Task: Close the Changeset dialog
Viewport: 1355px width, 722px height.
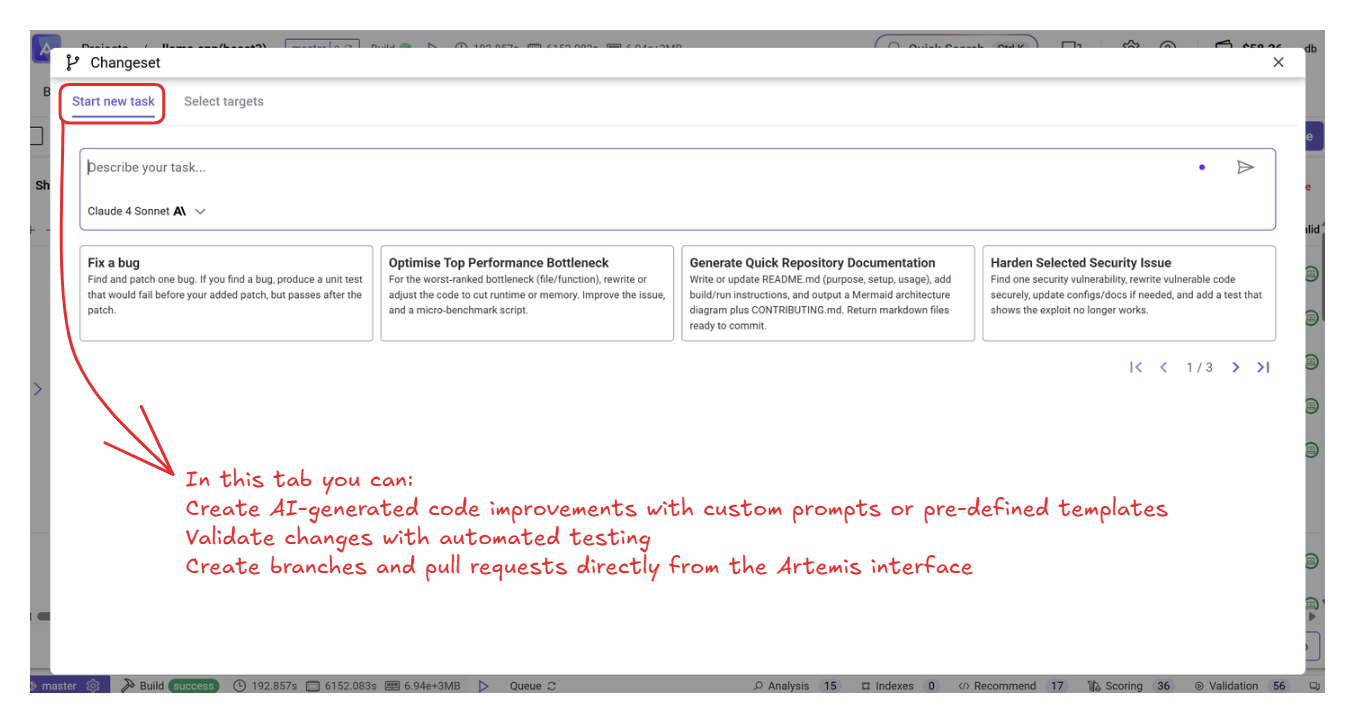Action: click(x=1278, y=63)
